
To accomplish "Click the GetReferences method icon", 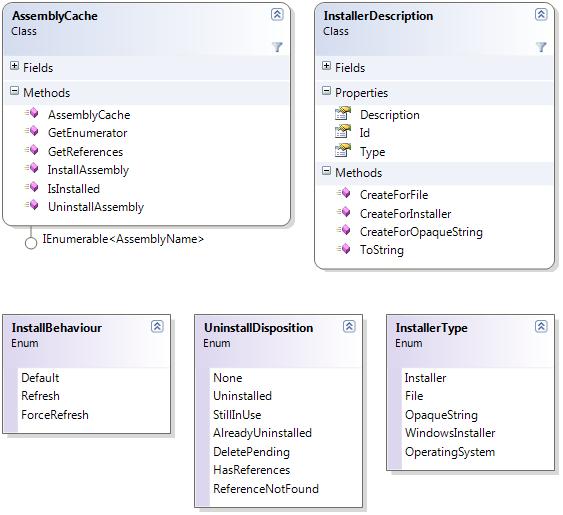I will 32,149.
